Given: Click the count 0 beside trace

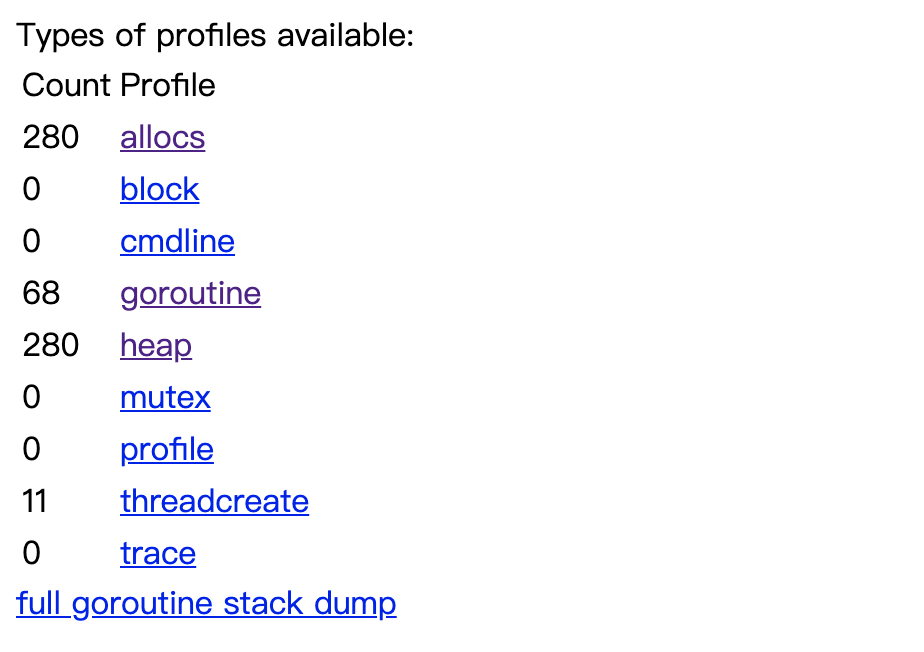Looking at the screenshot, I should pyautogui.click(x=32, y=553).
